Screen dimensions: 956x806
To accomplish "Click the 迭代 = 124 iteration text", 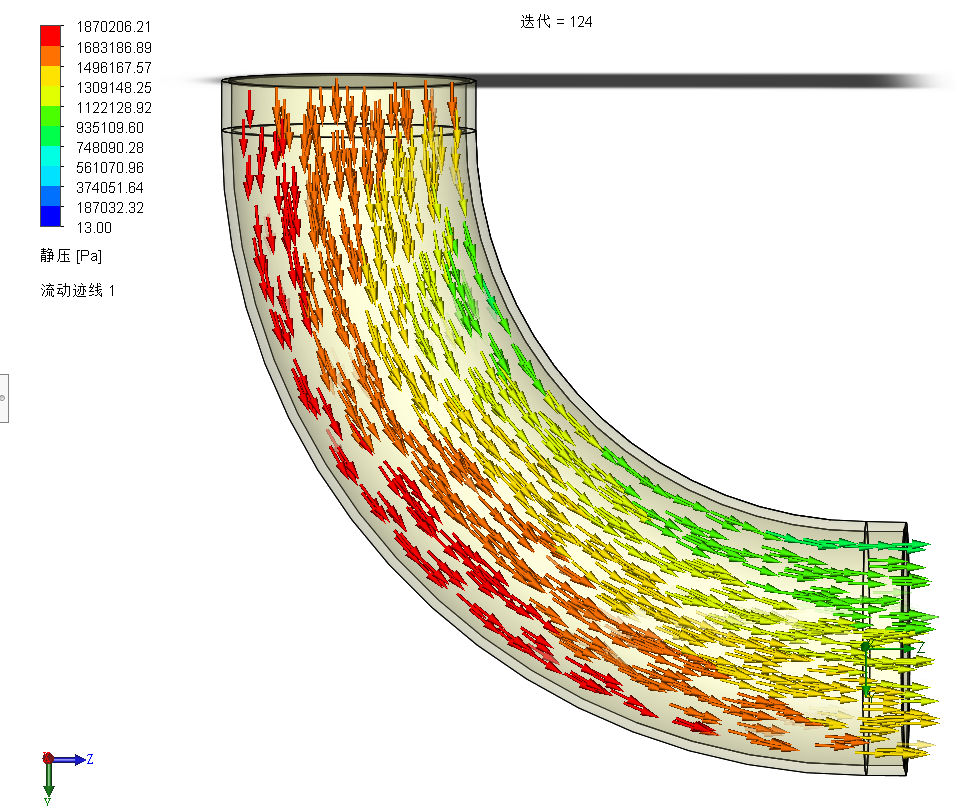I will click(x=556, y=22).
